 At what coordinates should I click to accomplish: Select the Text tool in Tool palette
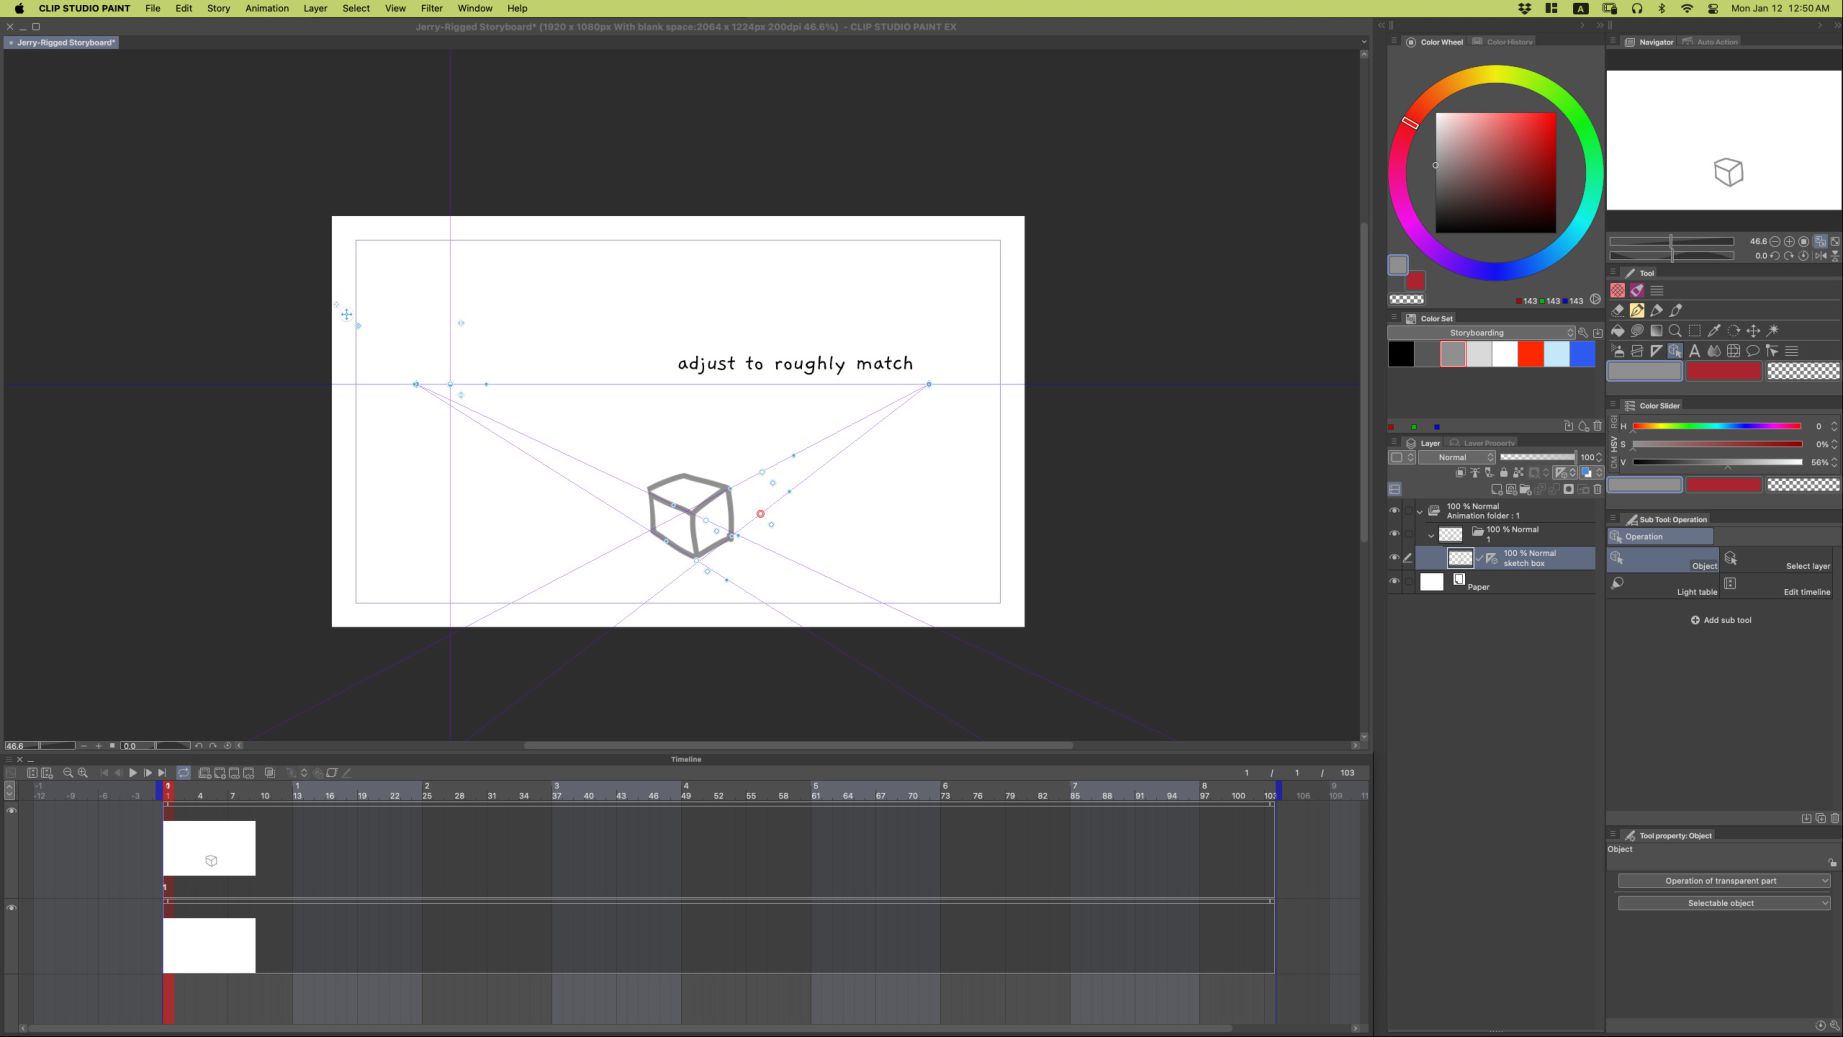point(1694,351)
